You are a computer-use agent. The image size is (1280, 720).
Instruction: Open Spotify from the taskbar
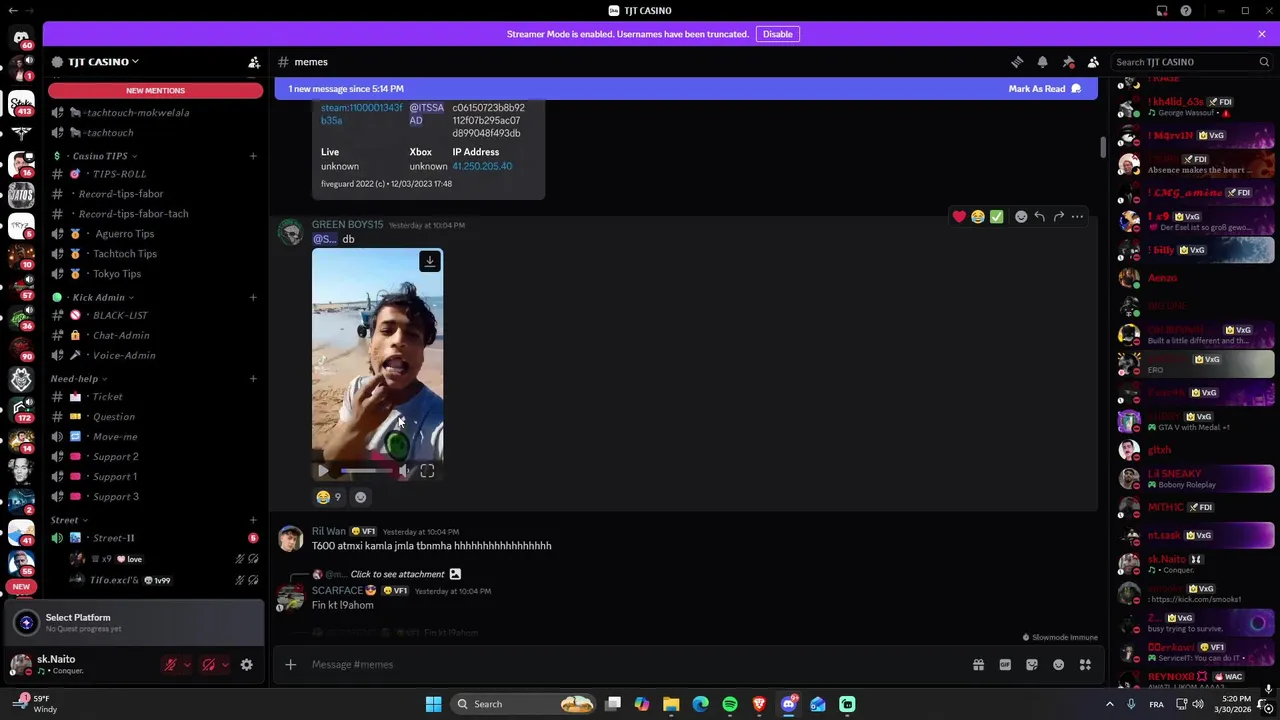pyautogui.click(x=730, y=704)
